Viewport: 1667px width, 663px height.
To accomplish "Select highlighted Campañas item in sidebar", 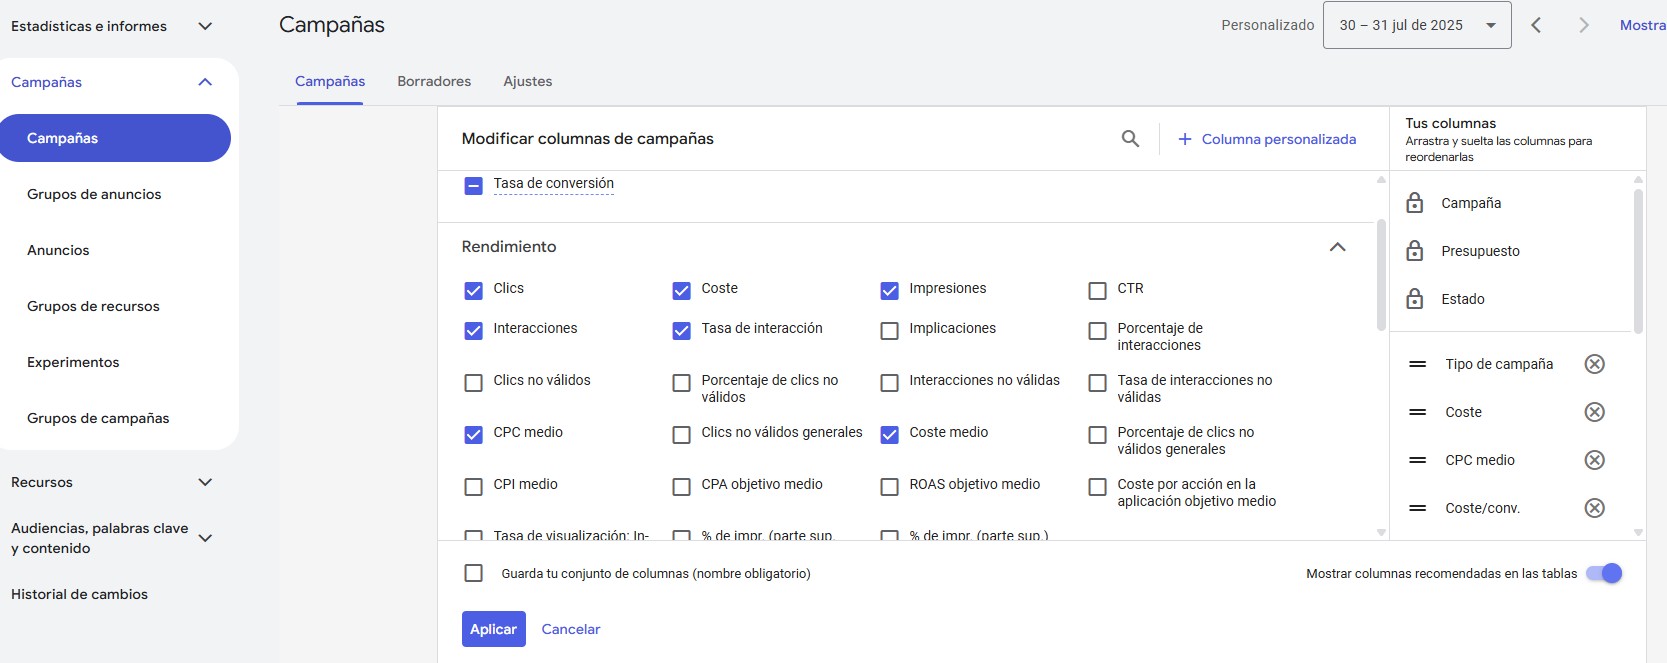I will click(115, 138).
